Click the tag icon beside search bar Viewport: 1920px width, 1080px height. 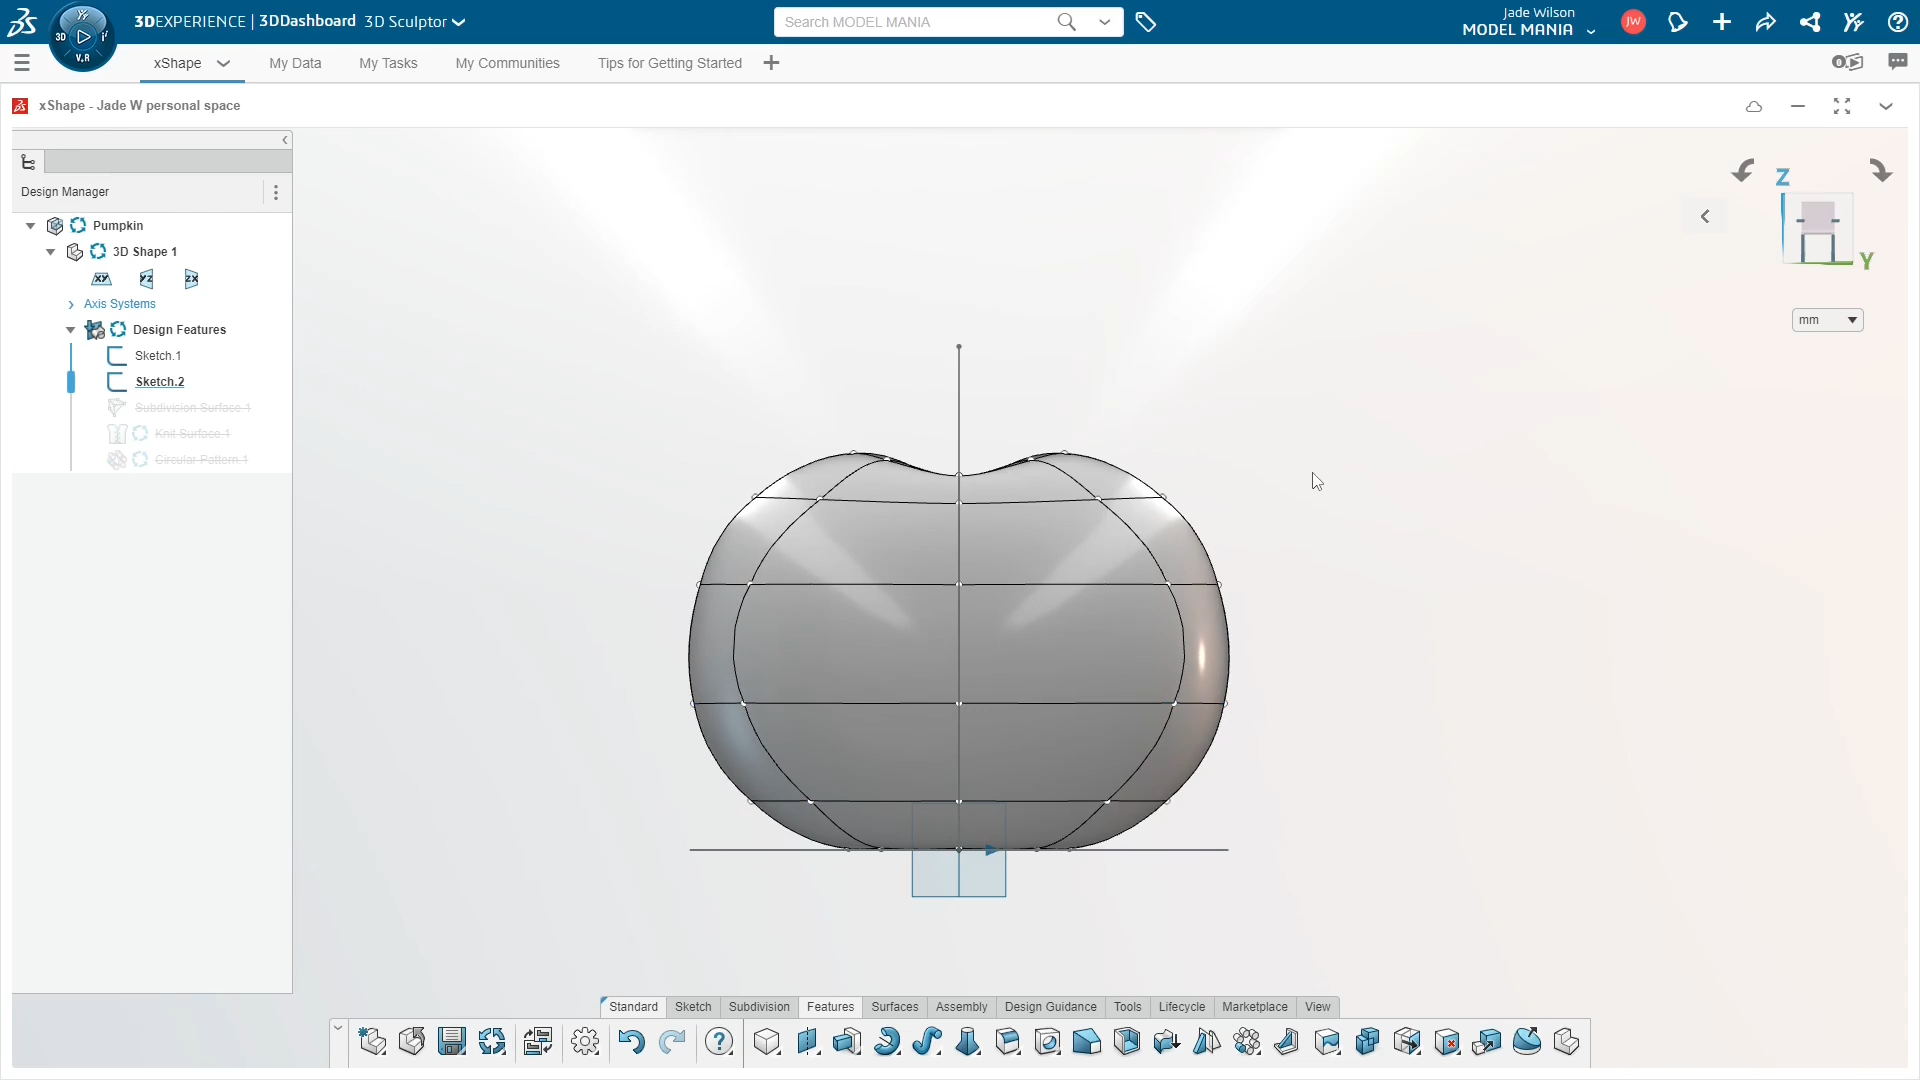[x=1146, y=22]
